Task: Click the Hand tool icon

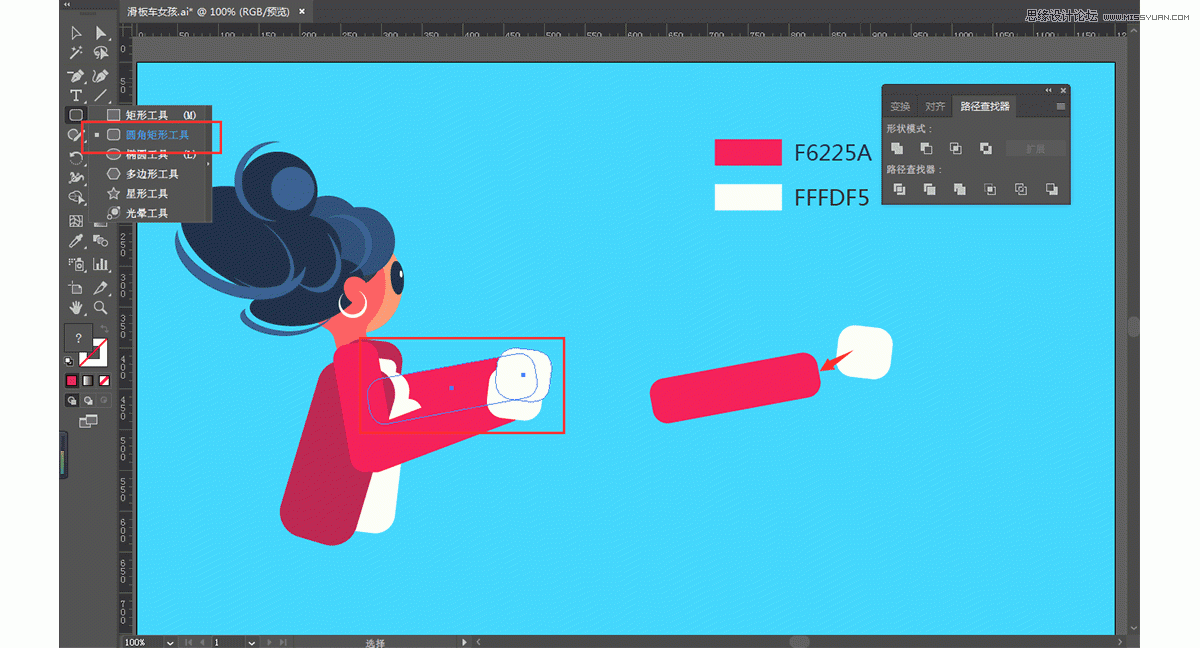Action: tap(76, 308)
